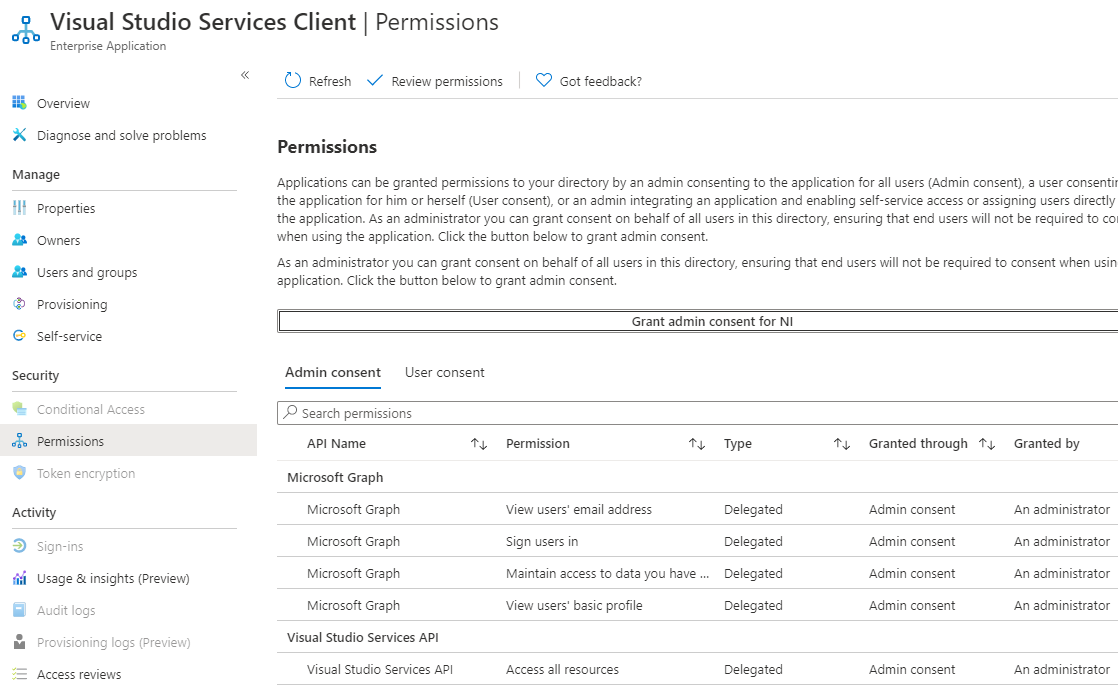1118x696 pixels.
Task: Select Access all resources permission
Action: click(x=563, y=670)
